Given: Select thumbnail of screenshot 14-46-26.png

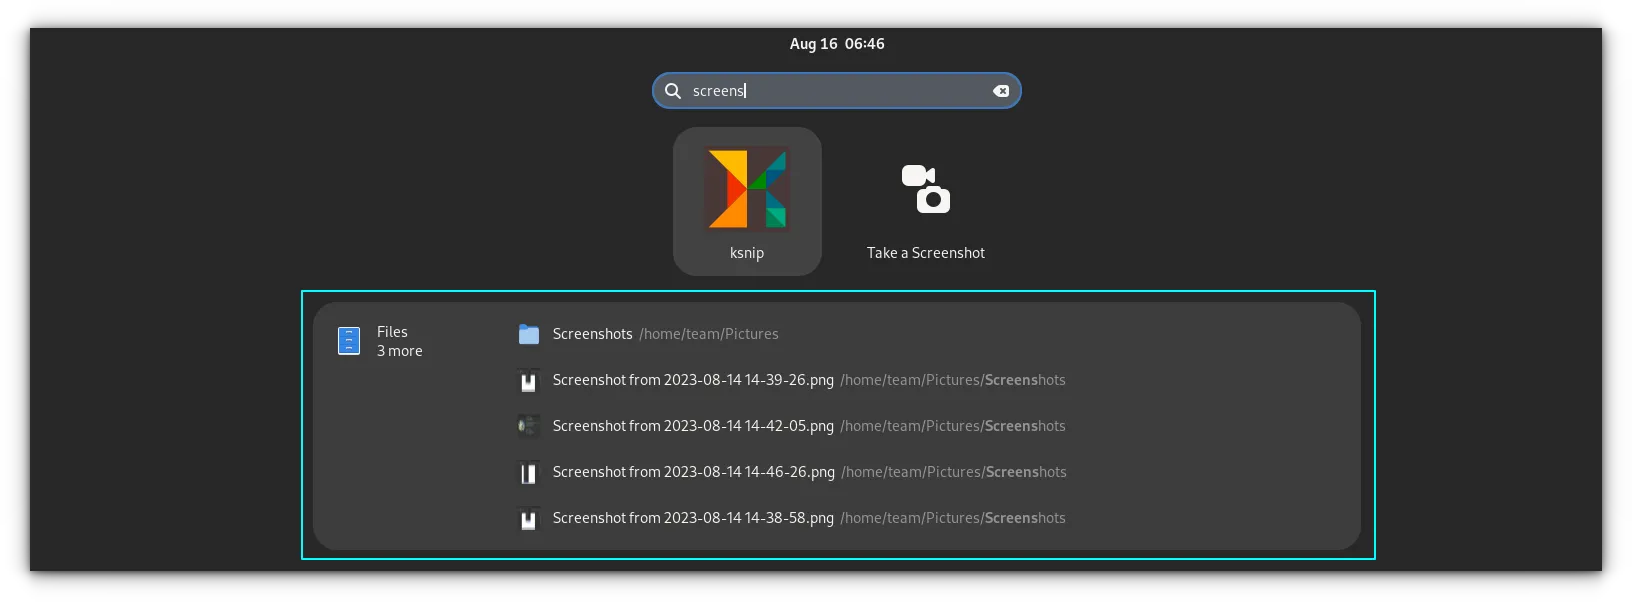Looking at the screenshot, I should pos(529,473).
